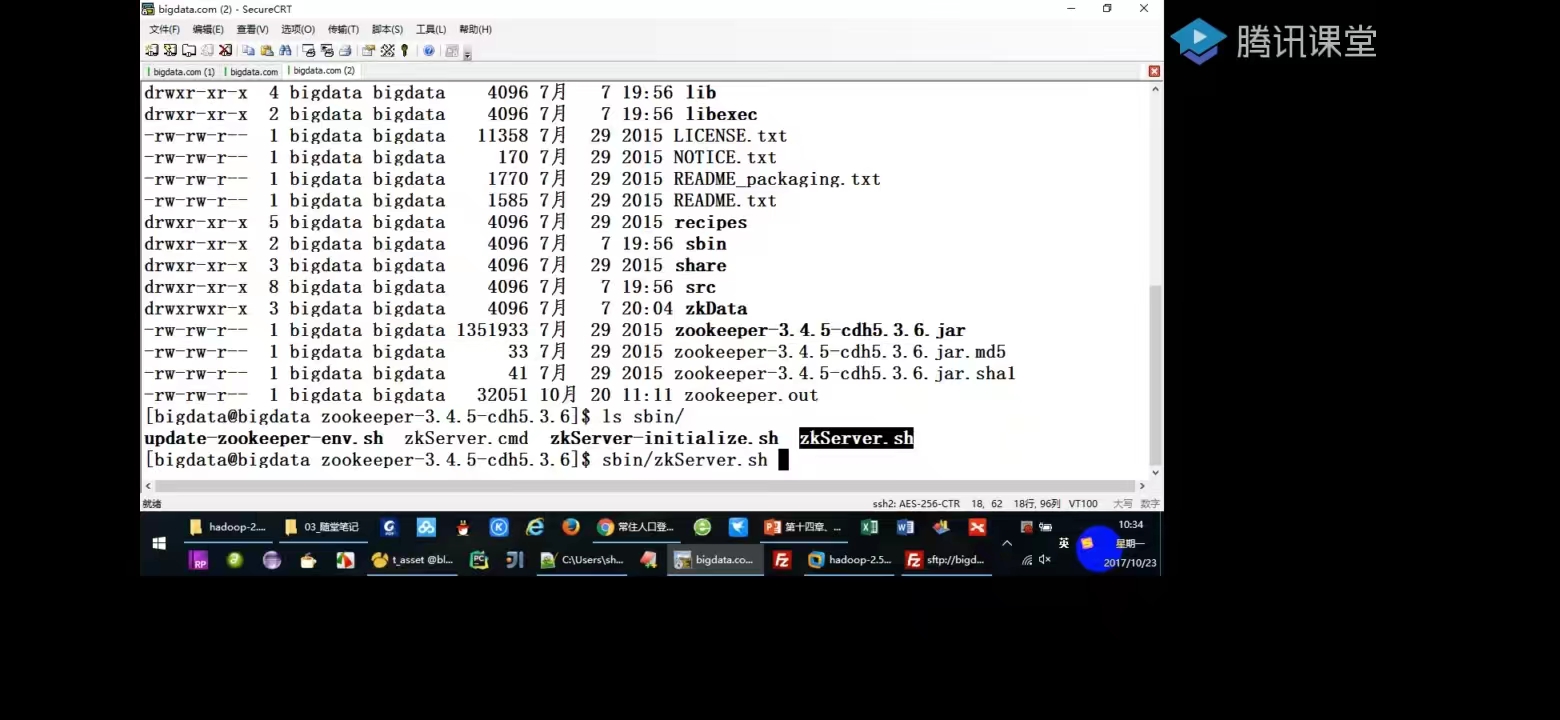Click the volume muted tray icon
Screen dimensions: 1560x720
coord(1044,560)
